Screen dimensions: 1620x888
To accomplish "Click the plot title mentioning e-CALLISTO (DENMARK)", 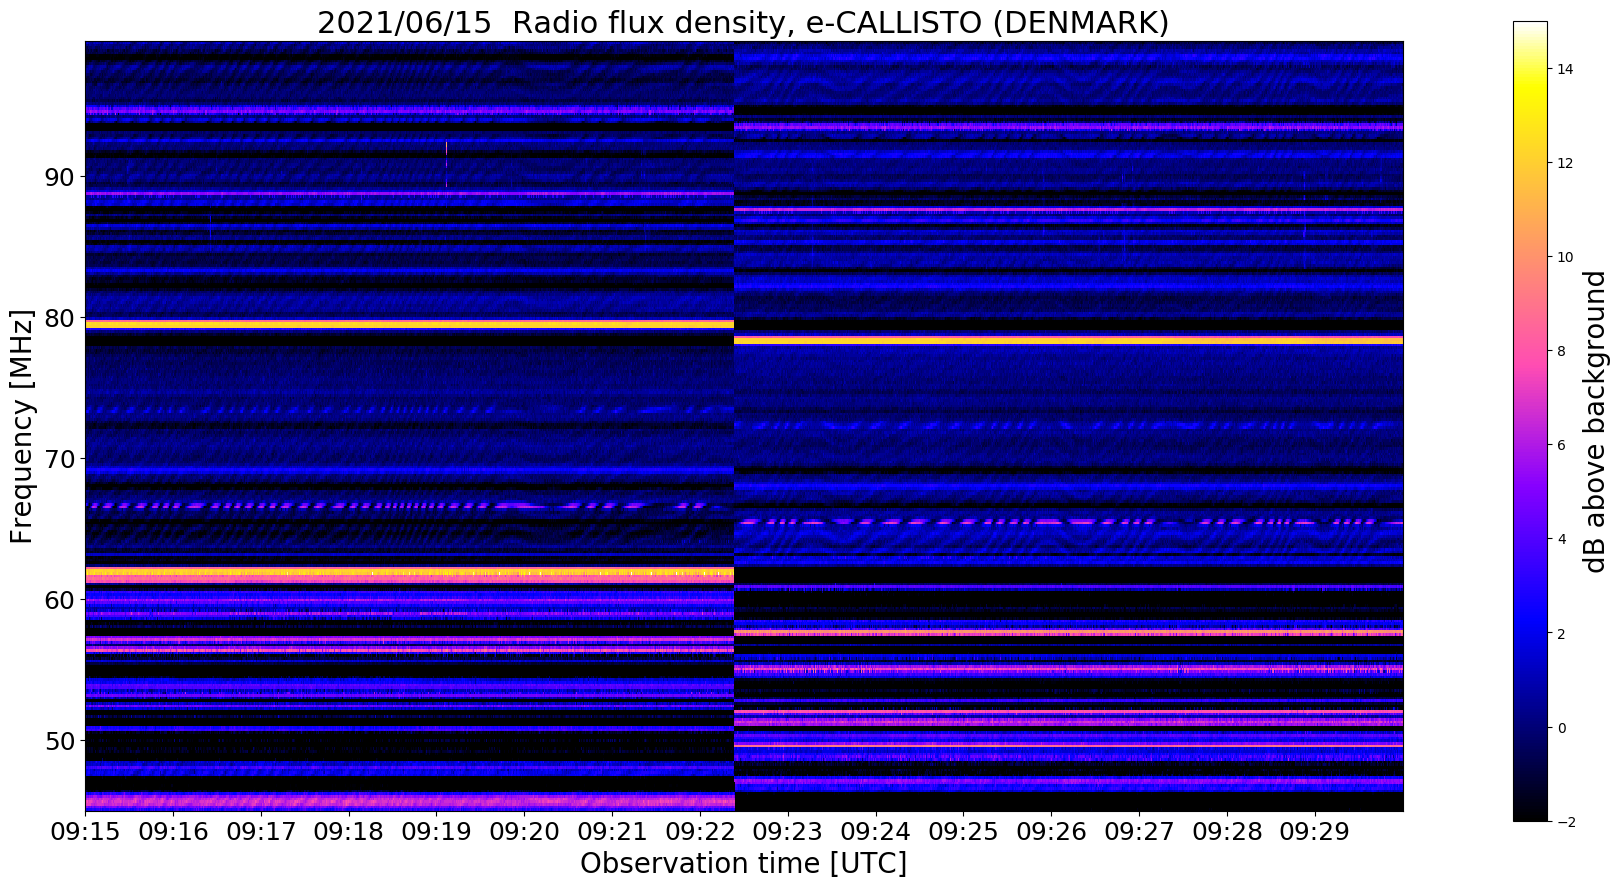I will point(743,22).
